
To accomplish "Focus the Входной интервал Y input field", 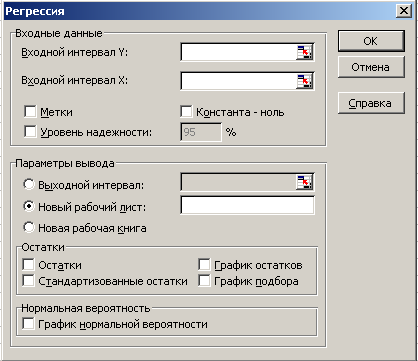I will (239, 52).
